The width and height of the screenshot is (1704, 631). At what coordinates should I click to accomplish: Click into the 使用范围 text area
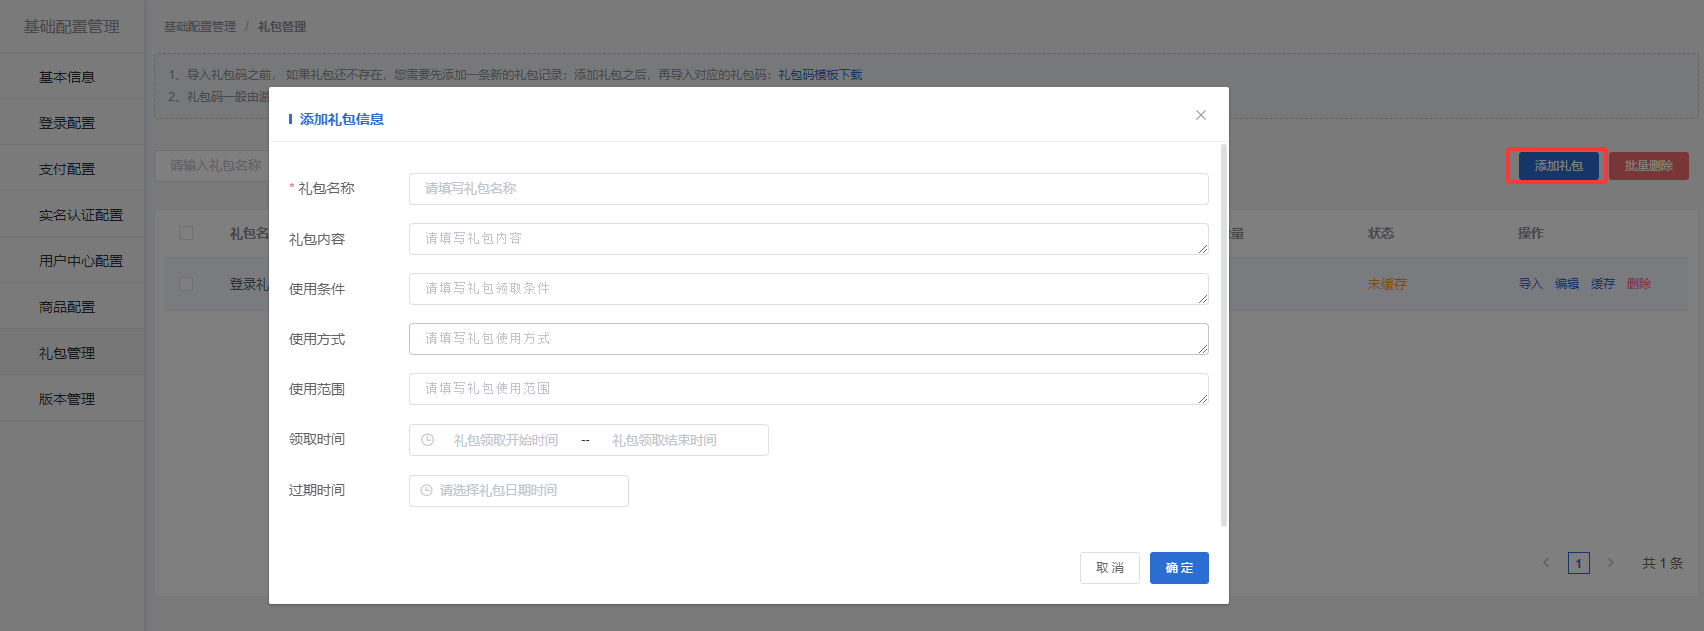[x=809, y=389]
